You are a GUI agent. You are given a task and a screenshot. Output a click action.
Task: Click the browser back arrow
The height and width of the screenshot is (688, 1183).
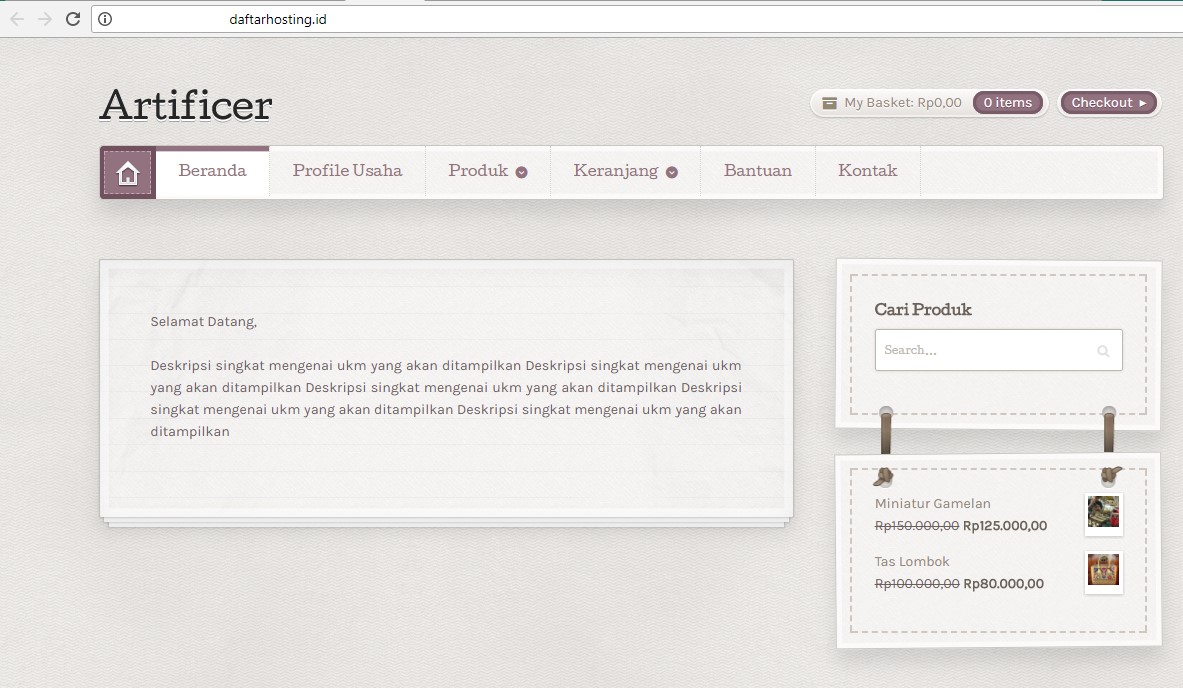click(x=17, y=19)
